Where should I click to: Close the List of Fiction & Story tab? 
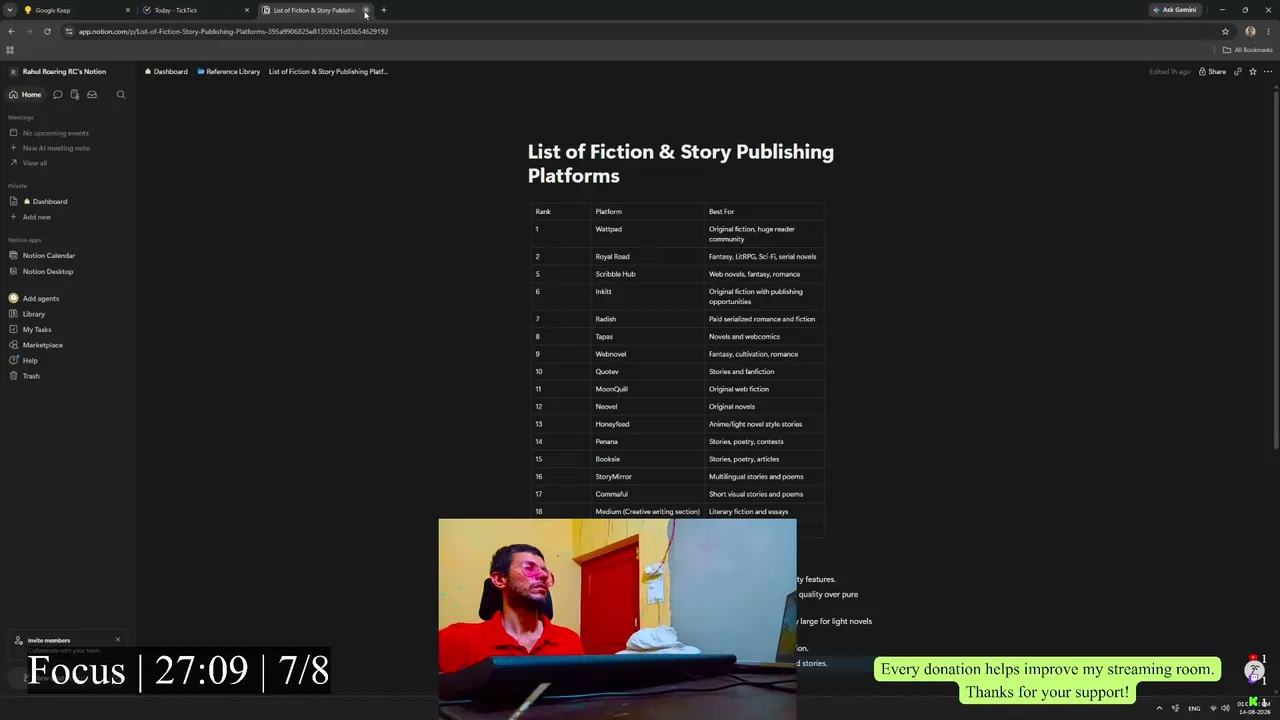366,10
